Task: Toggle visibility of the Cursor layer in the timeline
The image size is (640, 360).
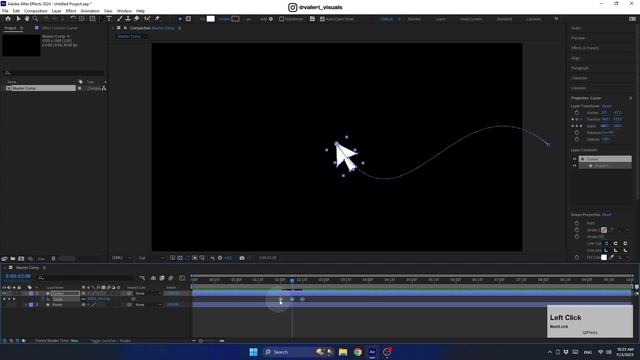Action: (x=4, y=293)
